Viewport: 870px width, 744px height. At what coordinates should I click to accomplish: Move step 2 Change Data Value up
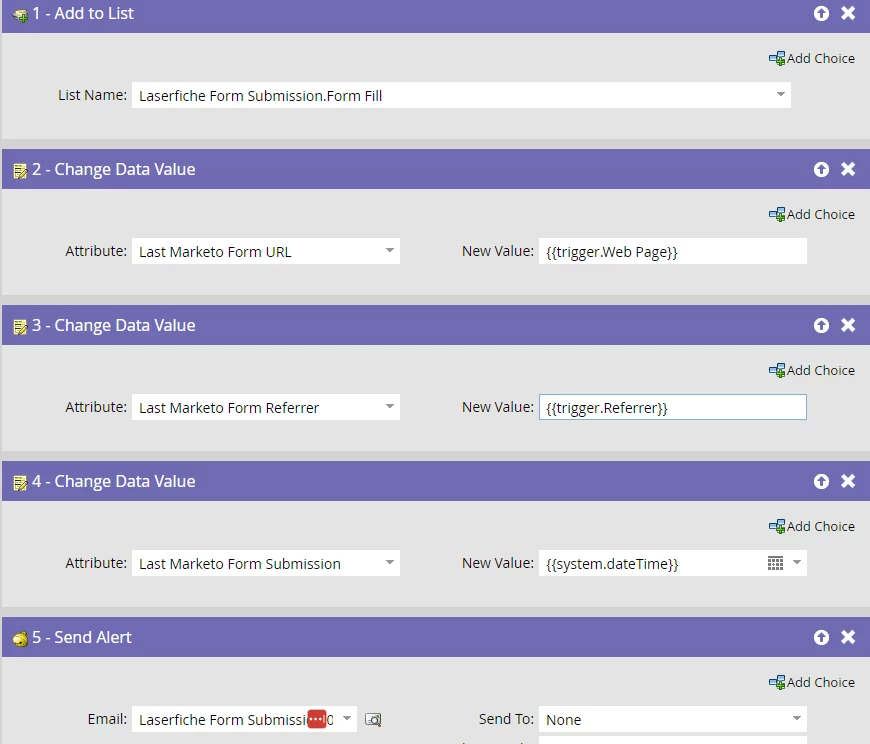[x=821, y=169]
